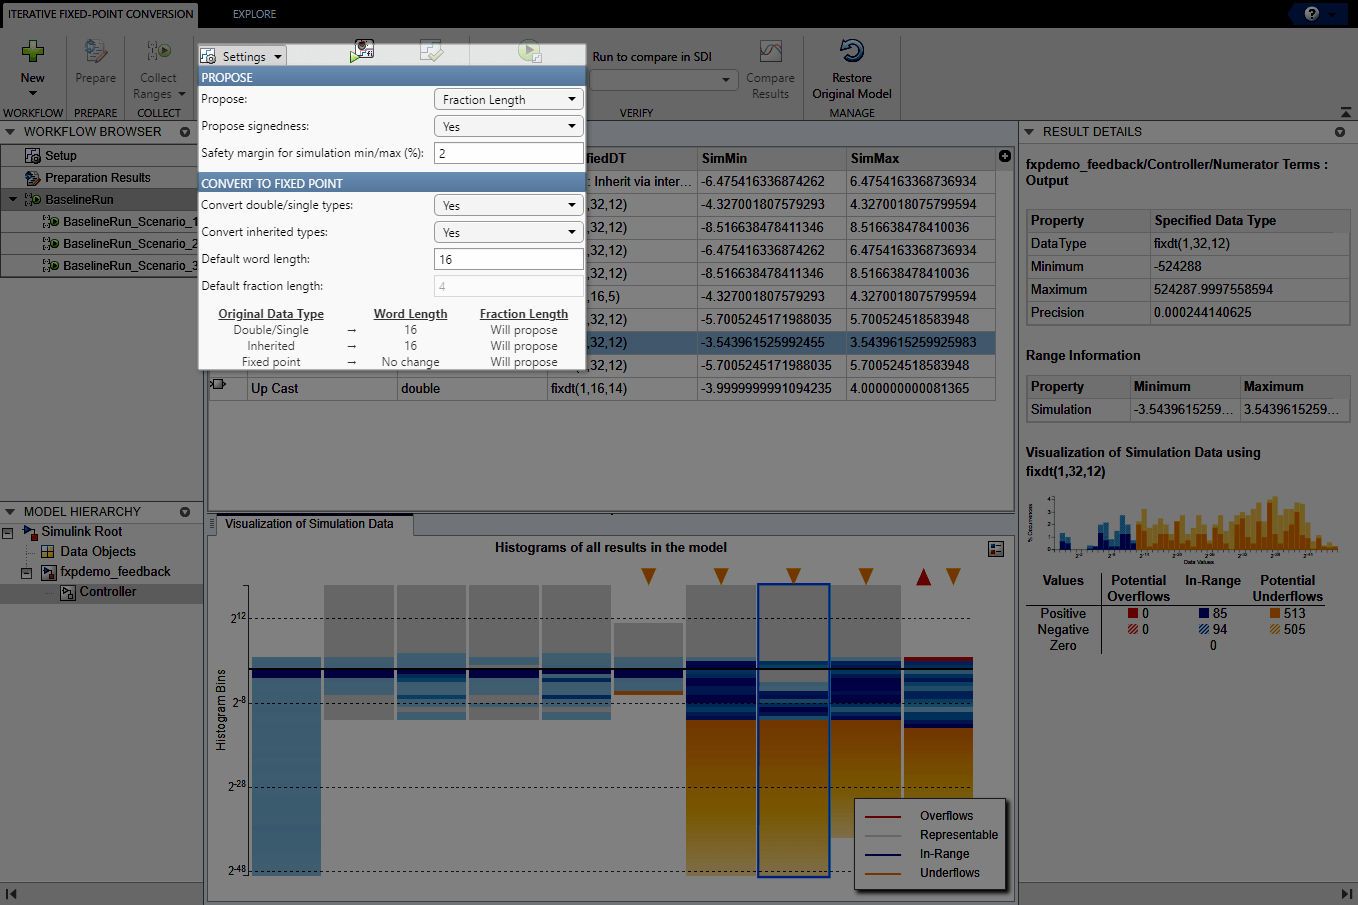Toggle the histogram legend view icon
Screen dimensions: 1358x905
(995, 548)
